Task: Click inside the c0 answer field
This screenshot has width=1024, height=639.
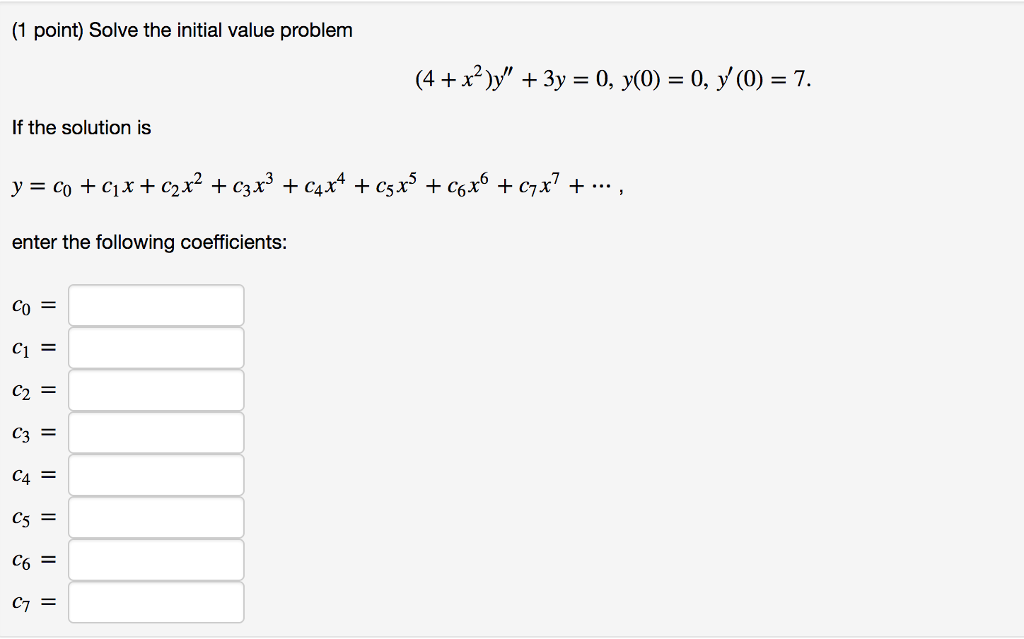Action: [156, 305]
